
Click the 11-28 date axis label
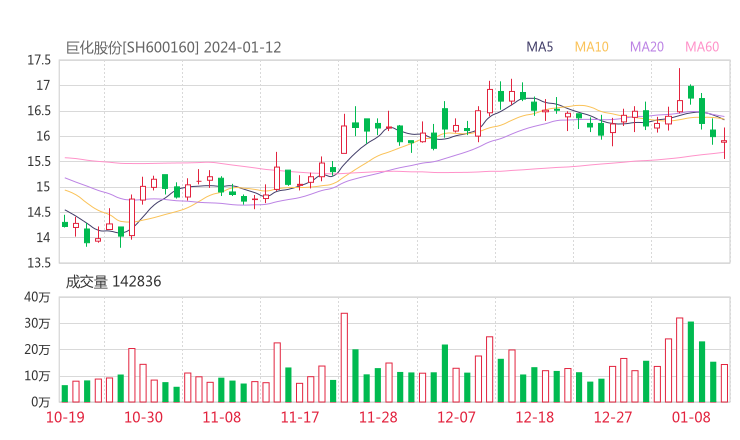378,417
